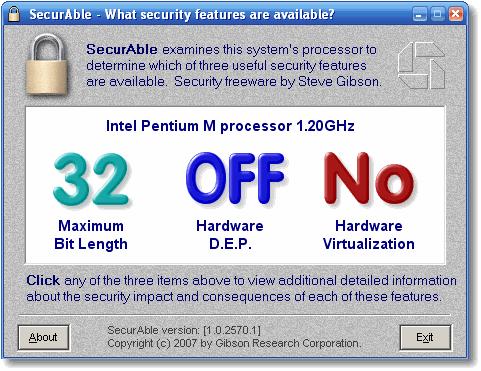The width and height of the screenshot is (481, 371).
Task: Click the large padlock image
Action: [47, 64]
